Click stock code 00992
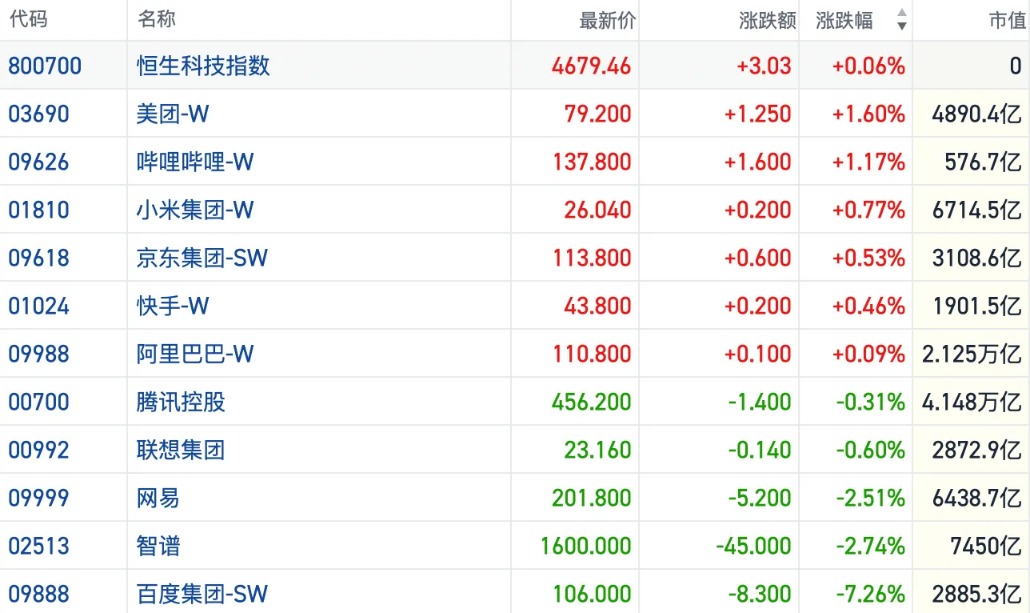 pos(39,449)
